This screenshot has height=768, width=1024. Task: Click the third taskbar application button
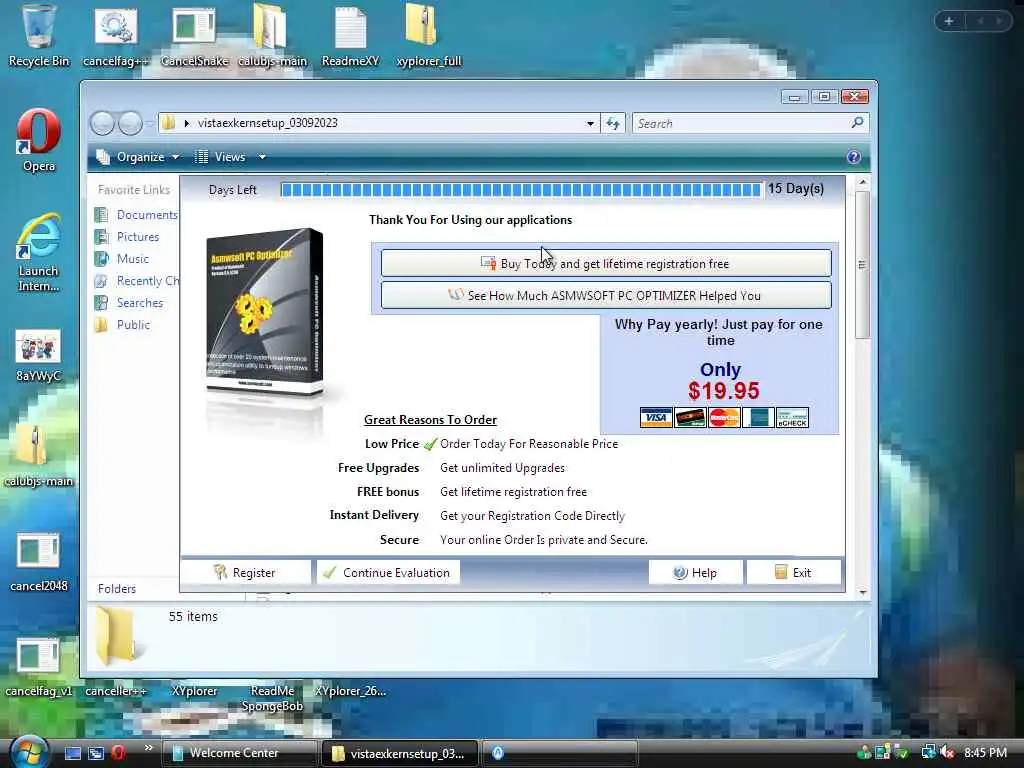click(x=560, y=753)
